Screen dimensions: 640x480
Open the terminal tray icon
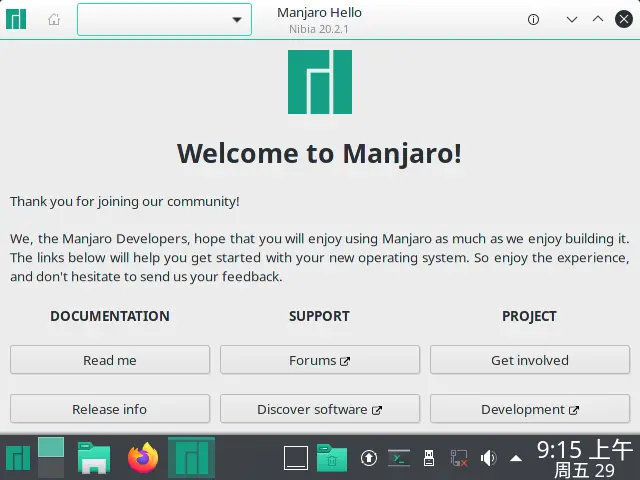[x=399, y=458]
